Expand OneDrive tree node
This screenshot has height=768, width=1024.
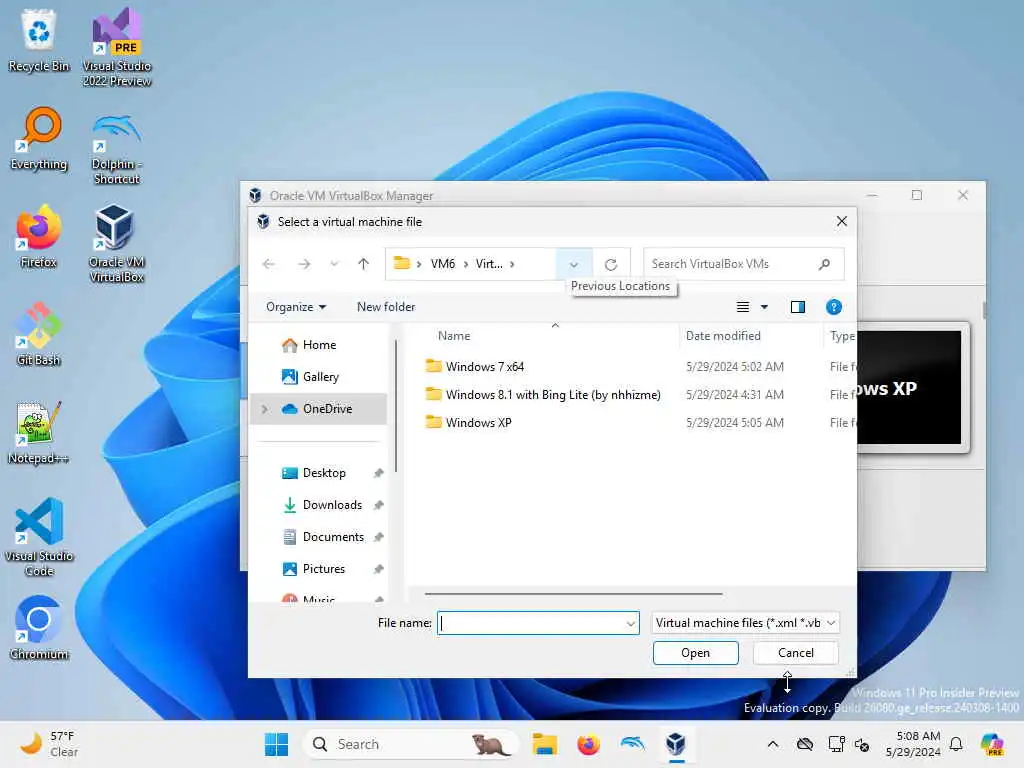click(x=264, y=409)
